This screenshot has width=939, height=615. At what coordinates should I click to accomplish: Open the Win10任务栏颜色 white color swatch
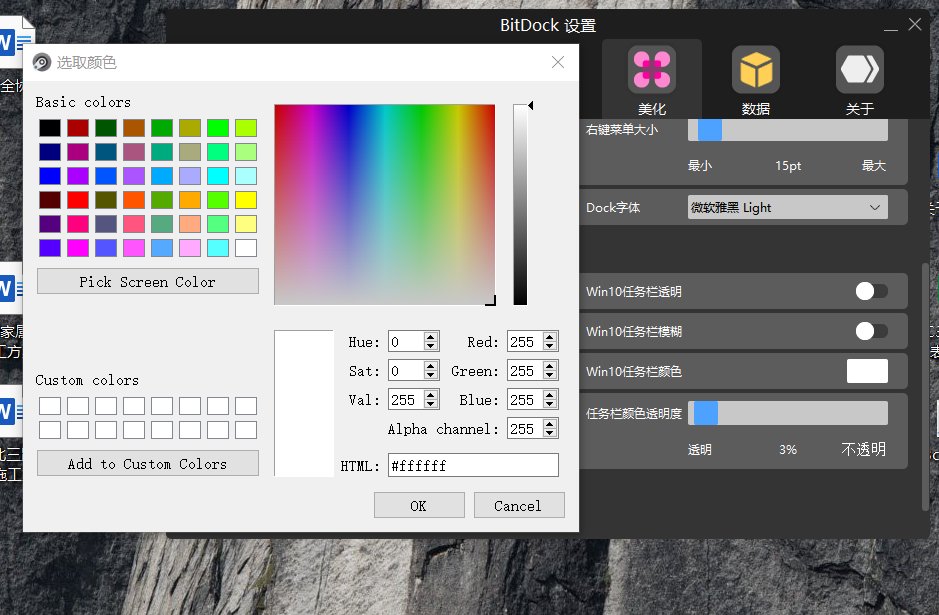(x=867, y=371)
